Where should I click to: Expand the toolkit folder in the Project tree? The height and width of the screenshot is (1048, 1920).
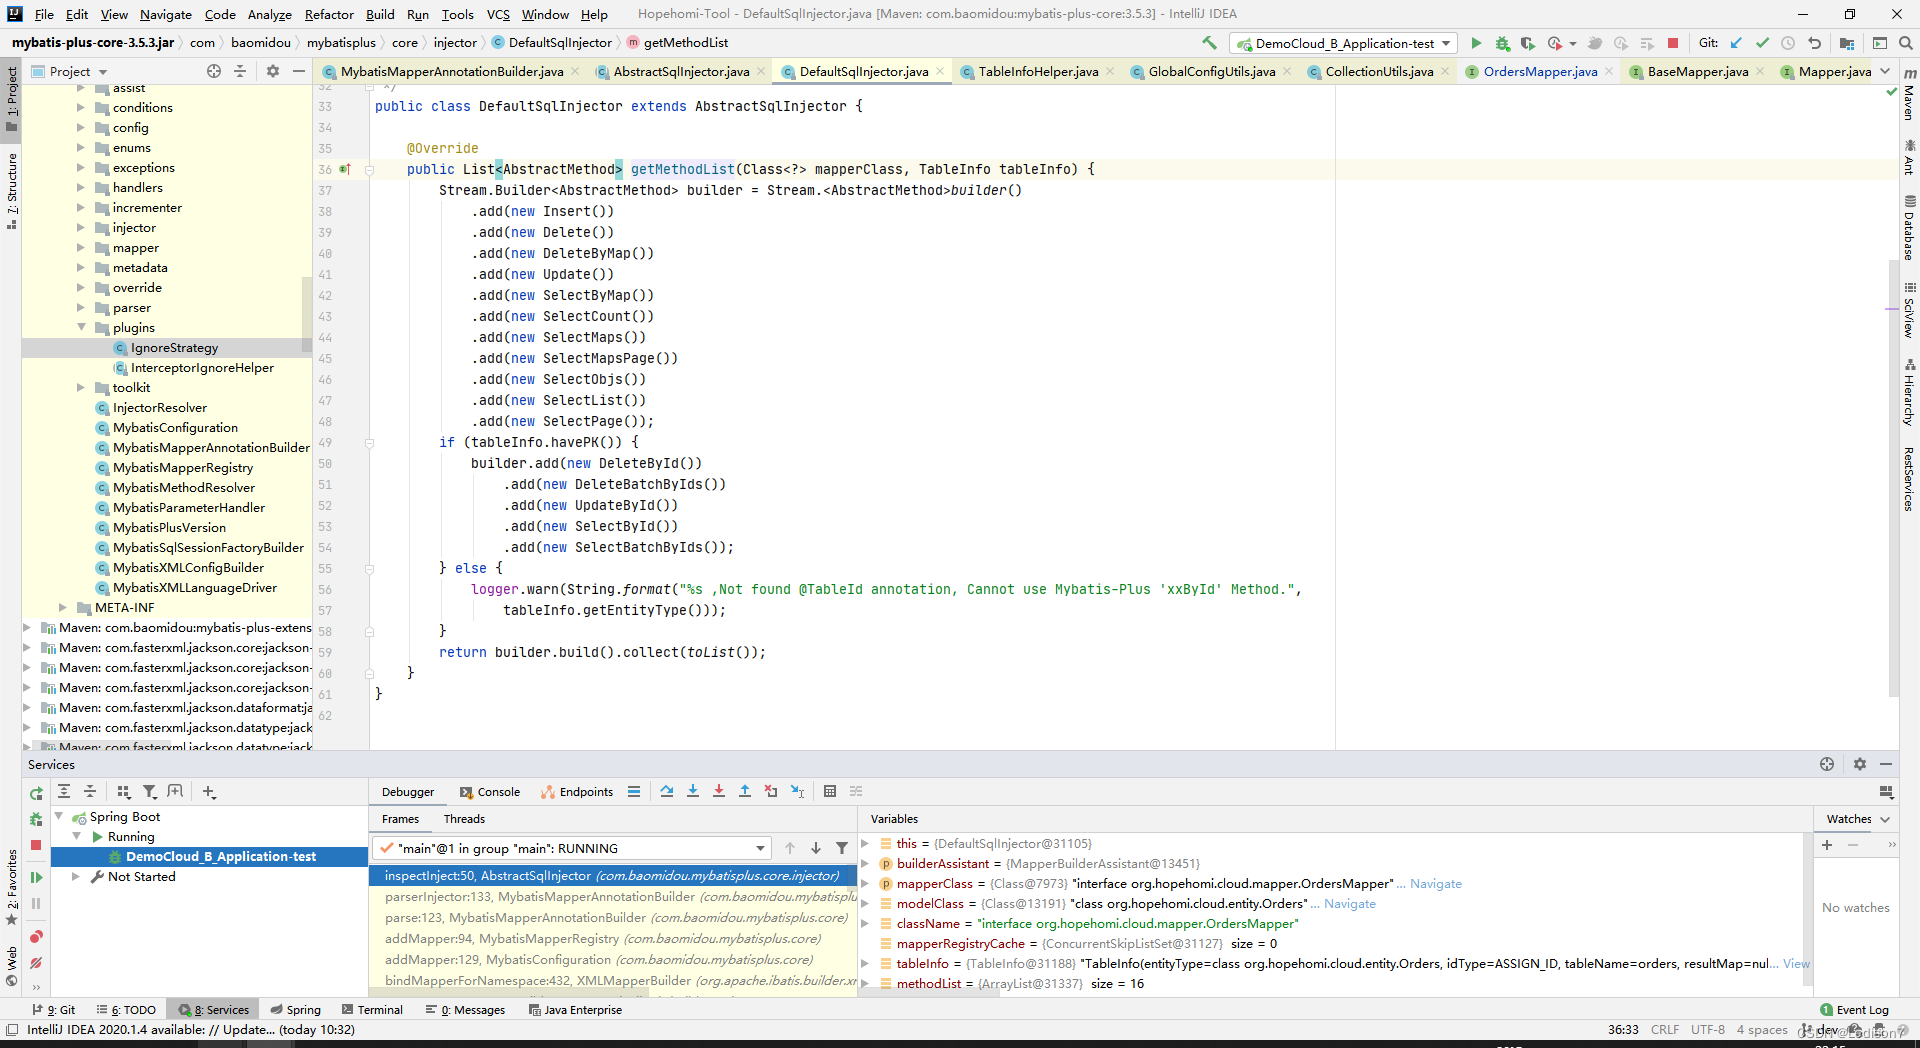click(x=81, y=387)
